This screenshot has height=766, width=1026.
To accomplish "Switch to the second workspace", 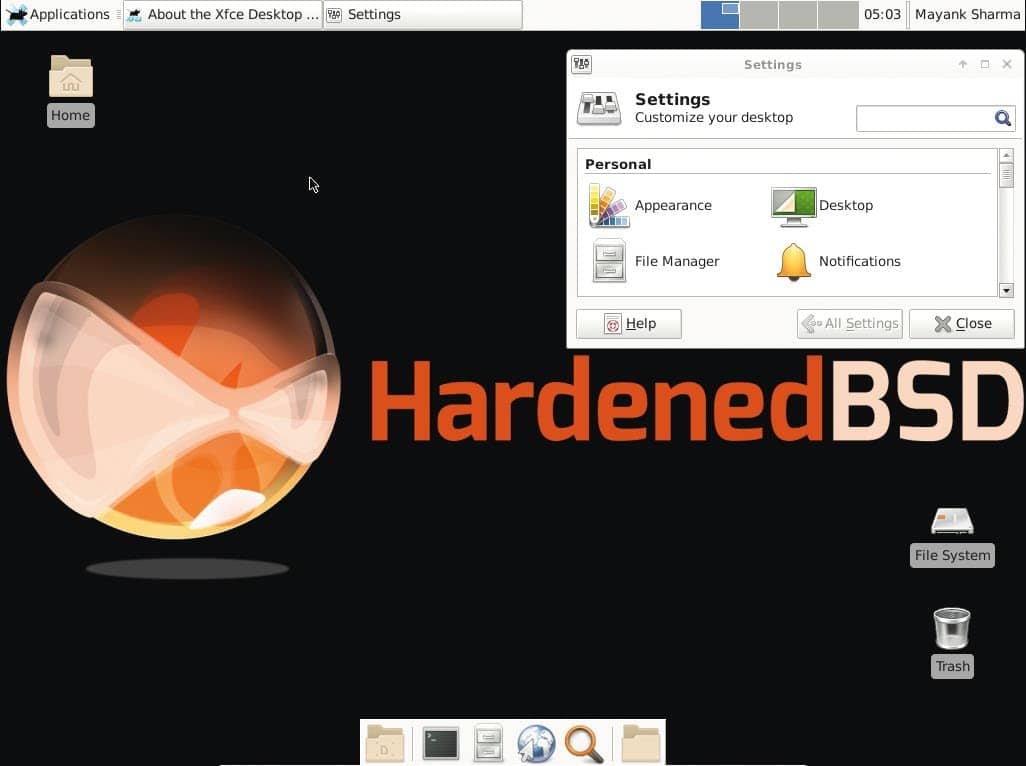I will coord(758,14).
